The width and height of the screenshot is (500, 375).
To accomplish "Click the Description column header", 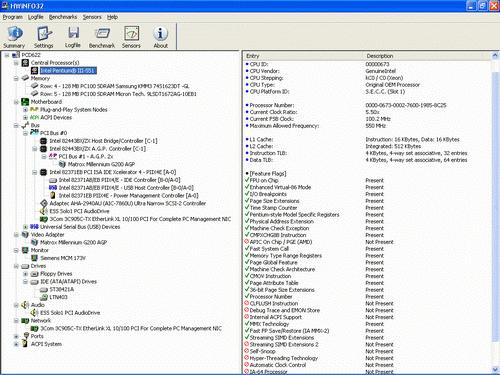I will 427,56.
